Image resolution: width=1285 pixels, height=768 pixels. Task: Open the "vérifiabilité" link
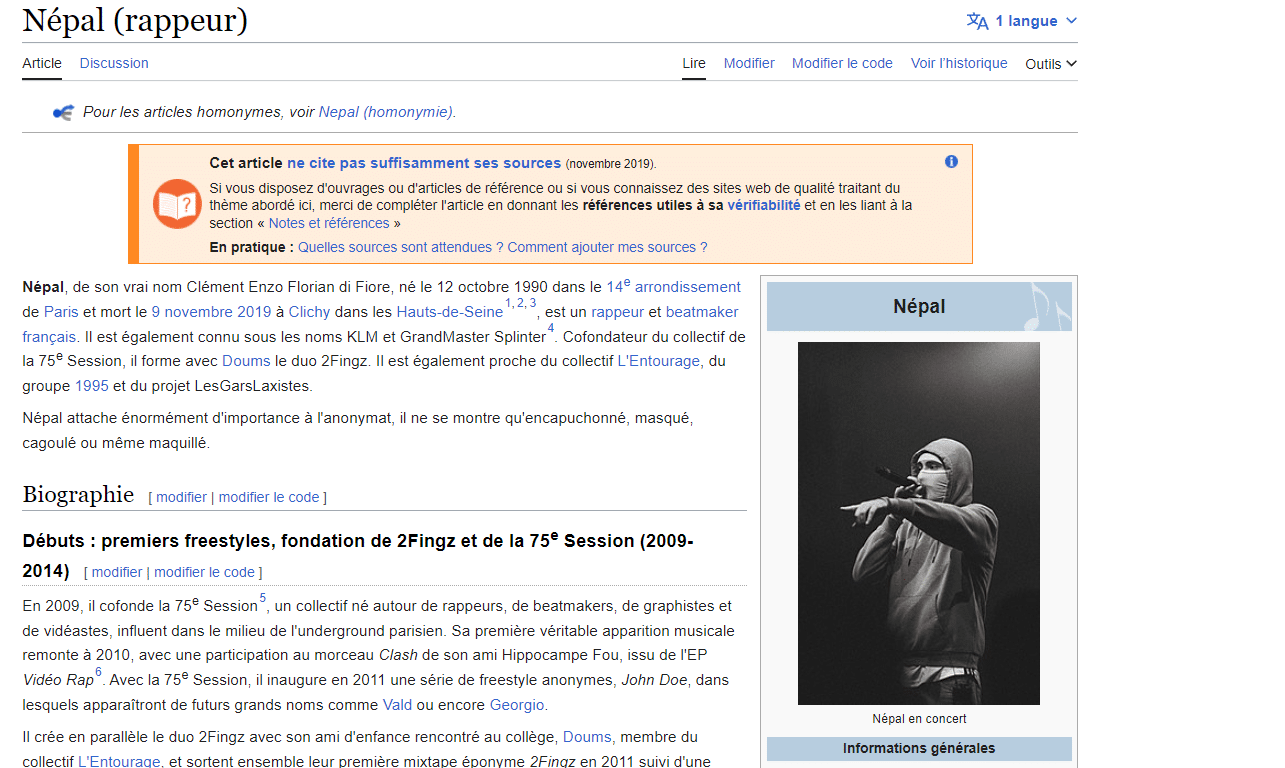(x=764, y=204)
